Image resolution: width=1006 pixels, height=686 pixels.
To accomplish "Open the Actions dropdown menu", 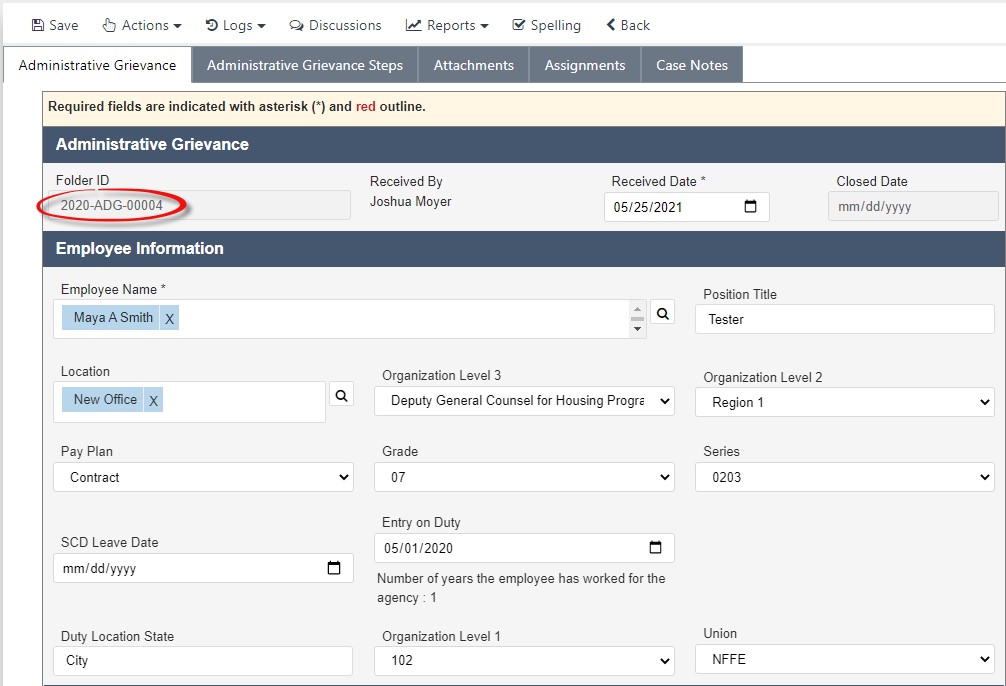I will (x=142, y=25).
